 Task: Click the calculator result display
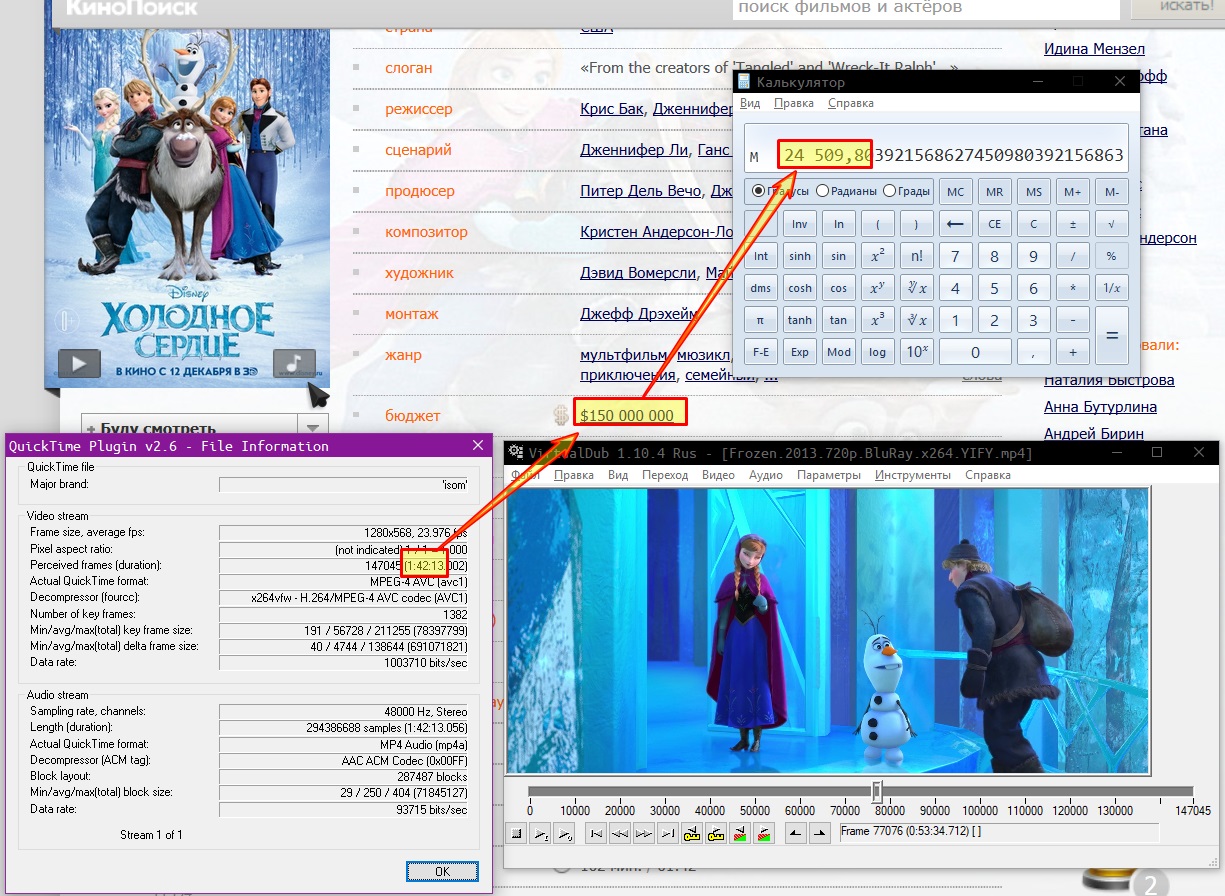pos(936,149)
